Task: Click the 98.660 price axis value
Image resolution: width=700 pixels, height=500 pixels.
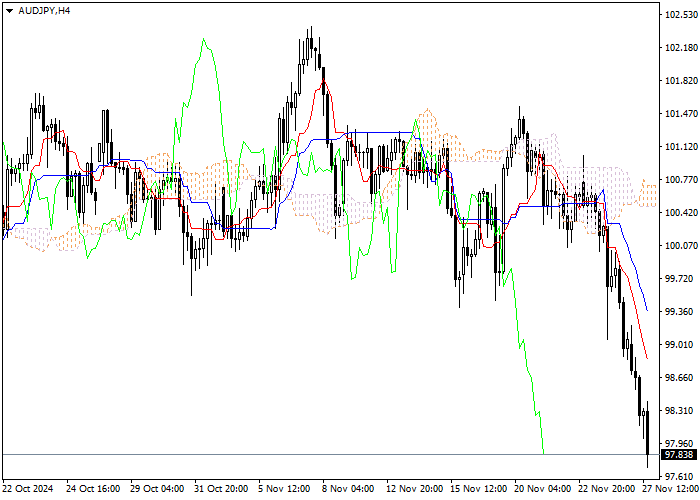Action: tap(679, 378)
